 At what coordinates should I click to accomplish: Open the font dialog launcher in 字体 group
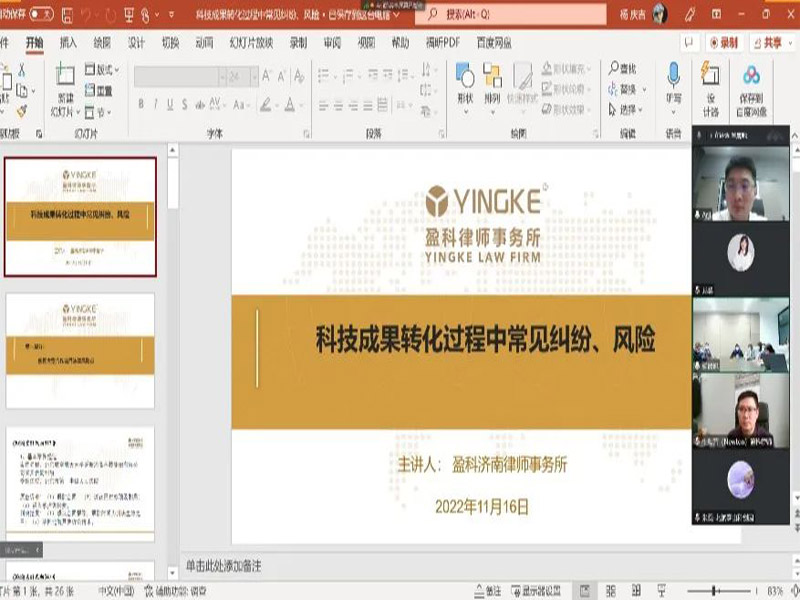pos(306,134)
